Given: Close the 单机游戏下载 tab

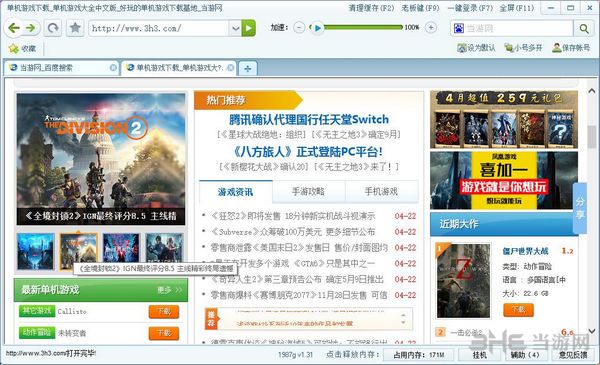Looking at the screenshot, I should (x=231, y=68).
